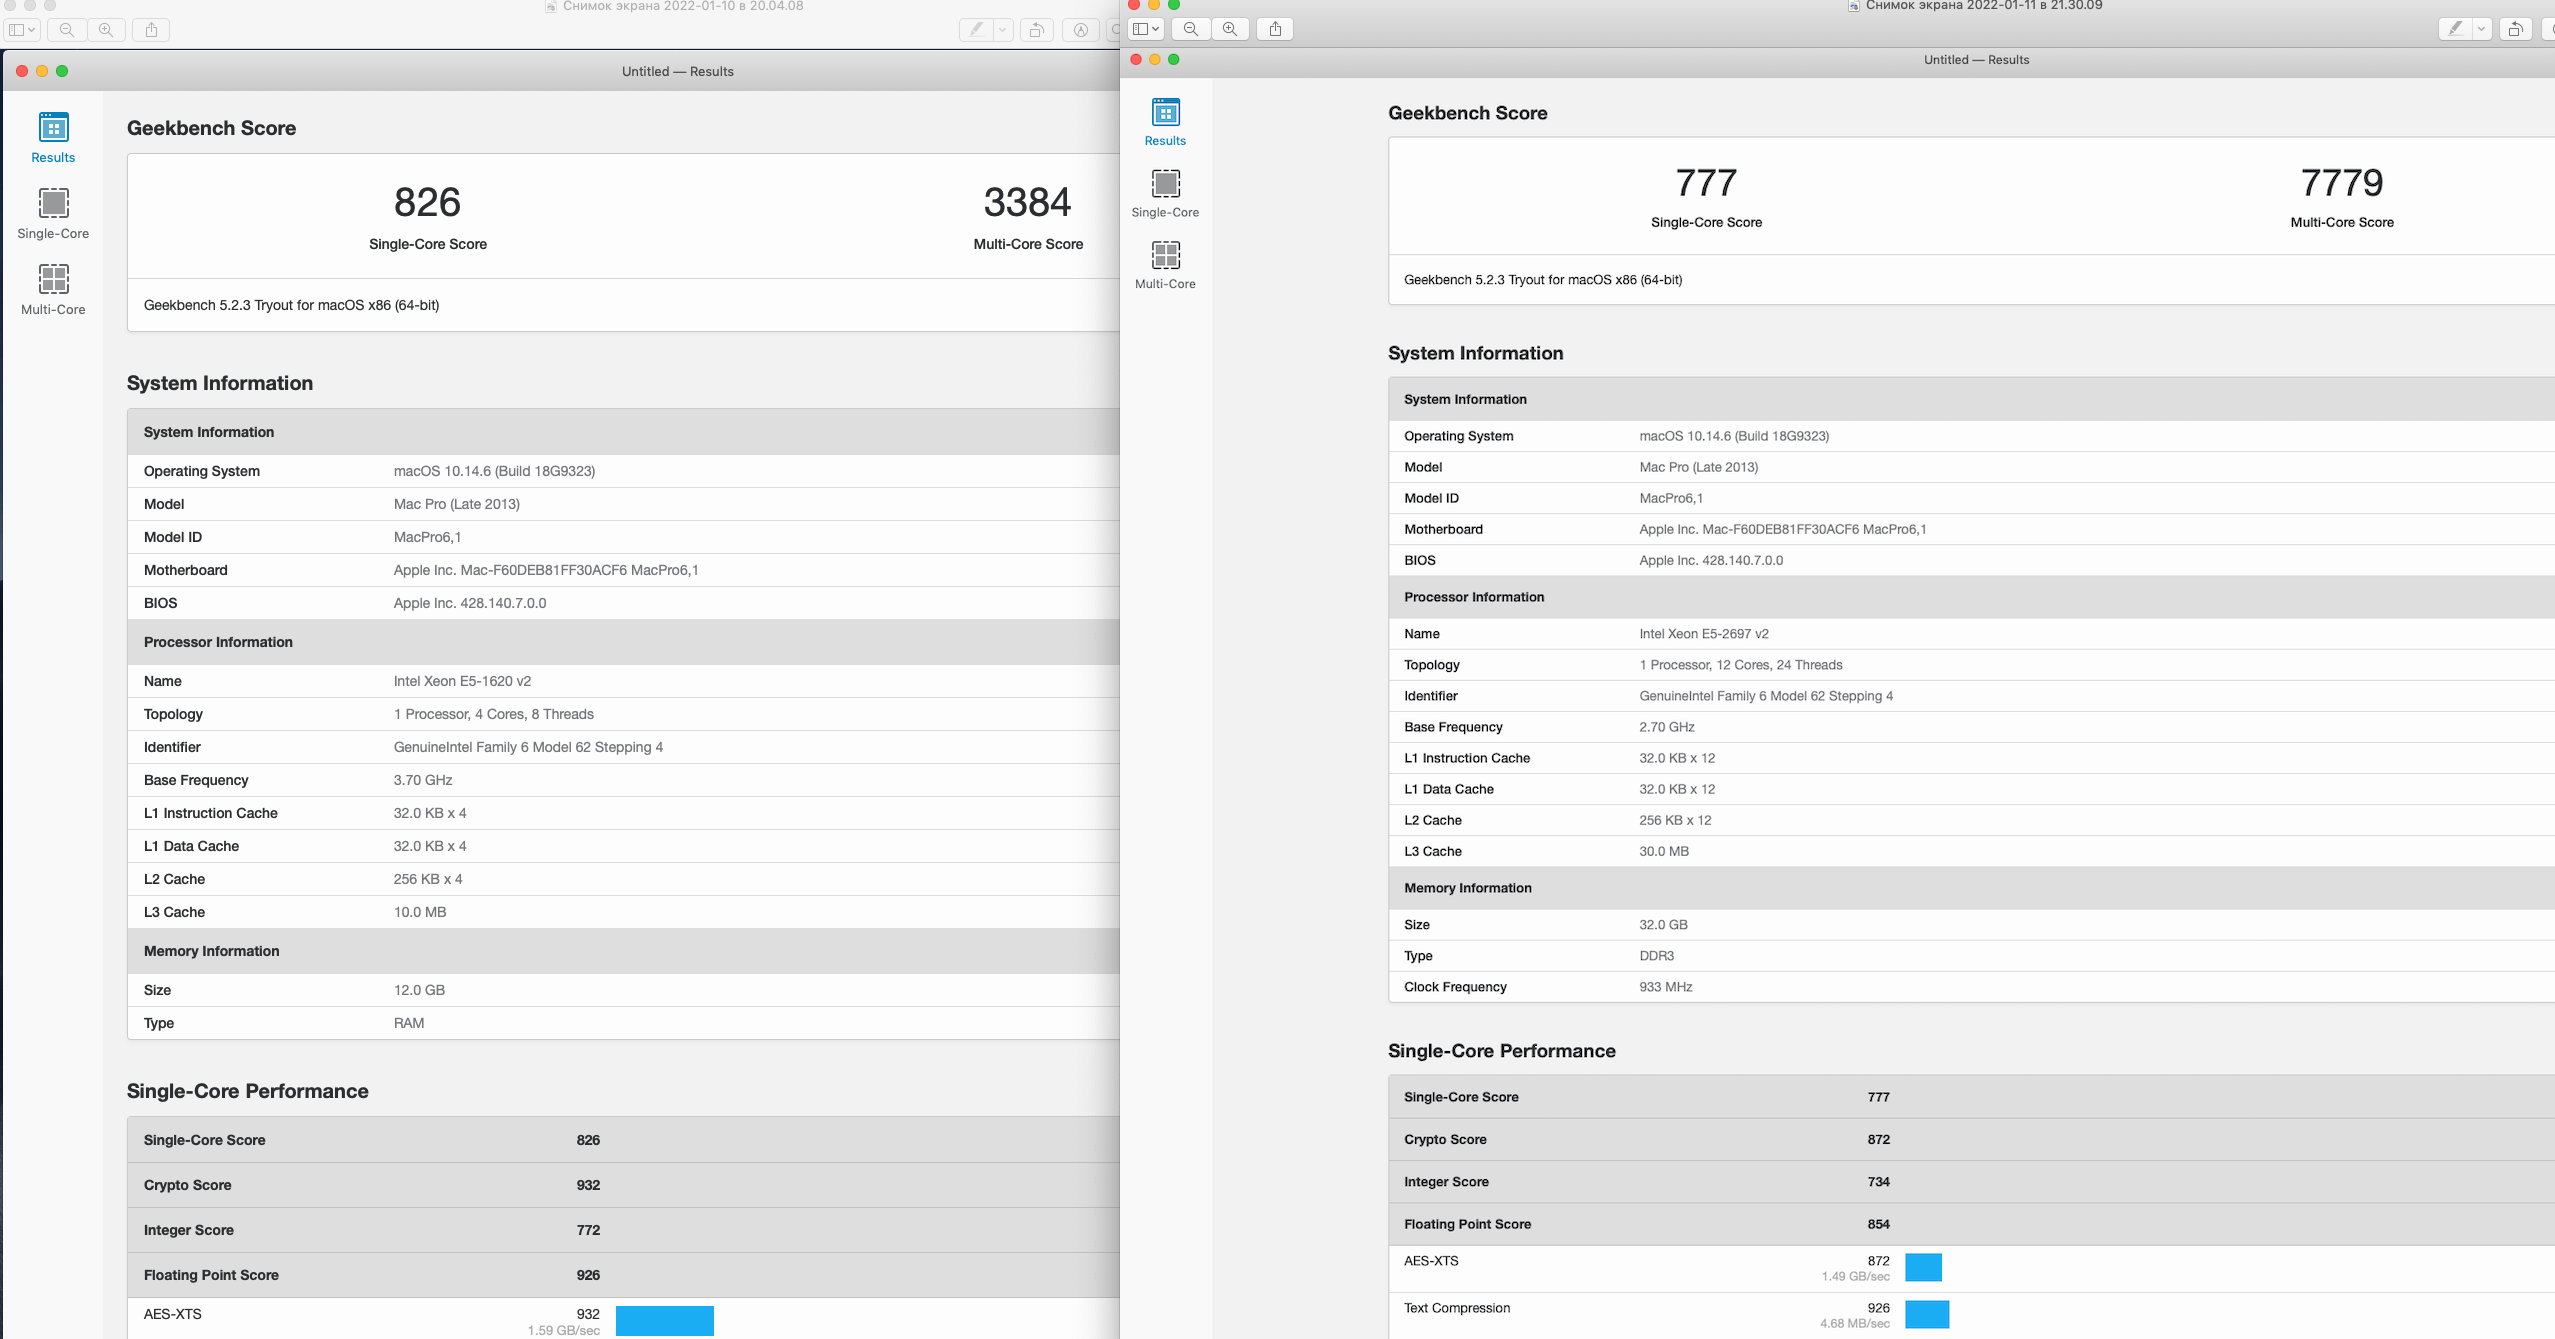Click Share in the 2022-01-11 Preview toolbar

[x=1275, y=29]
